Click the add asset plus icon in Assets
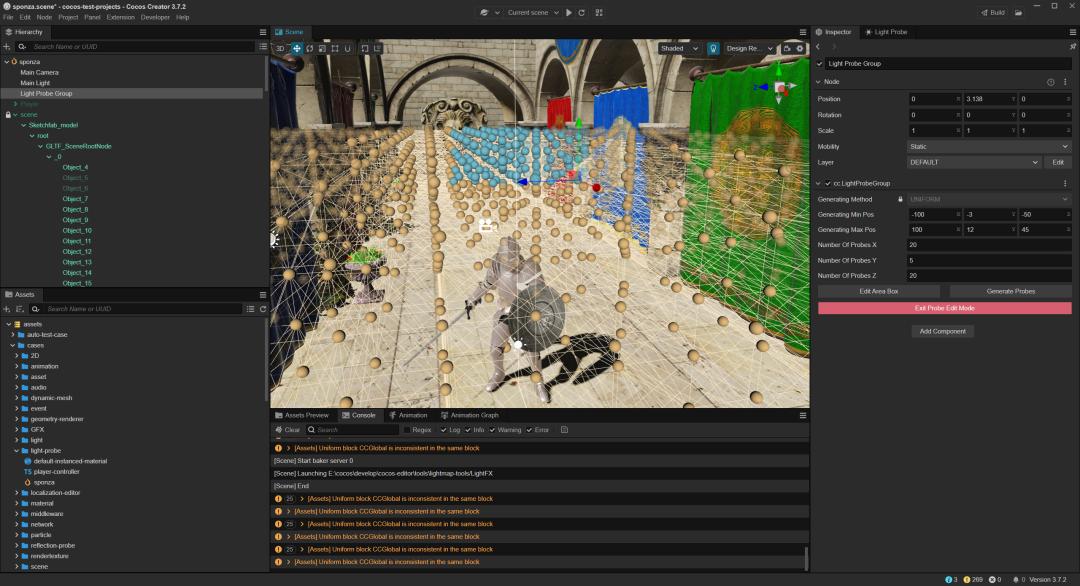This screenshot has width=1080, height=586. (7, 309)
